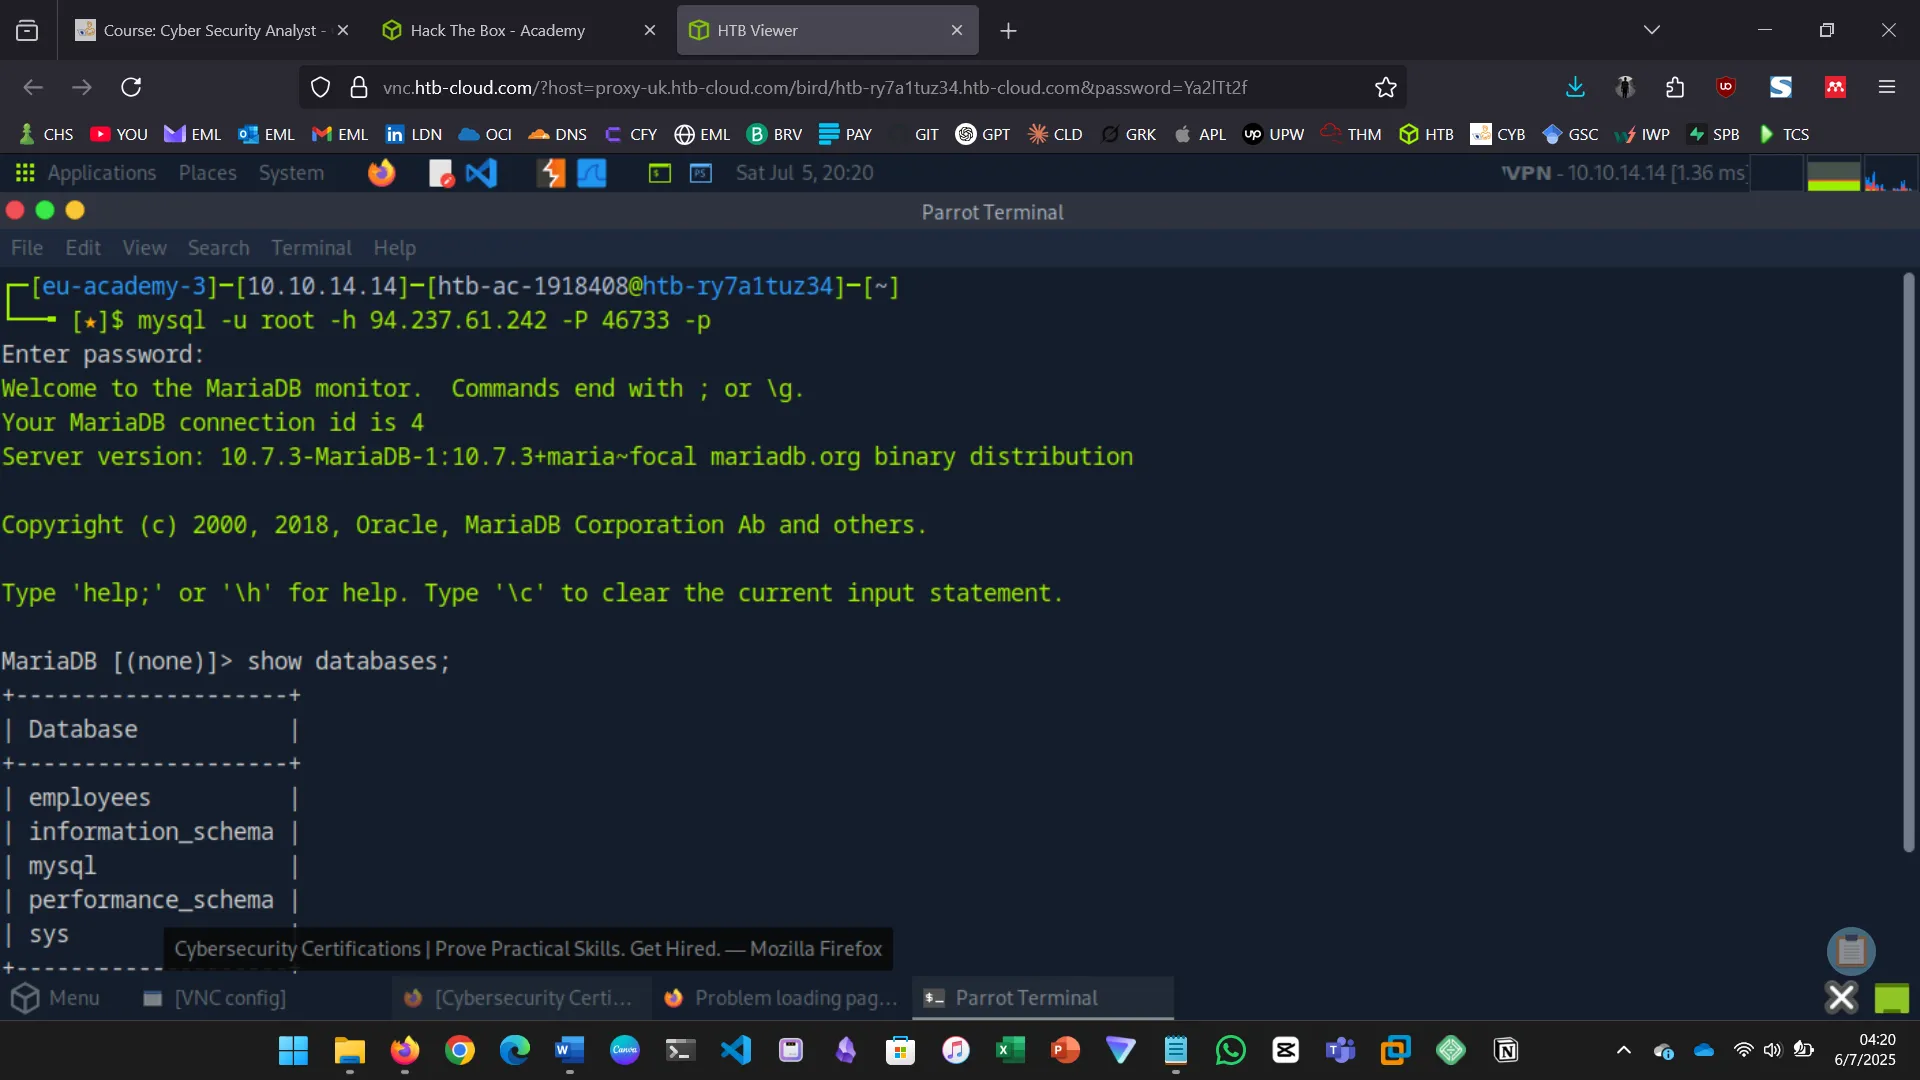Click the uBlock Origin extension icon
Viewport: 1920px width, 1080px height.
(x=1726, y=88)
